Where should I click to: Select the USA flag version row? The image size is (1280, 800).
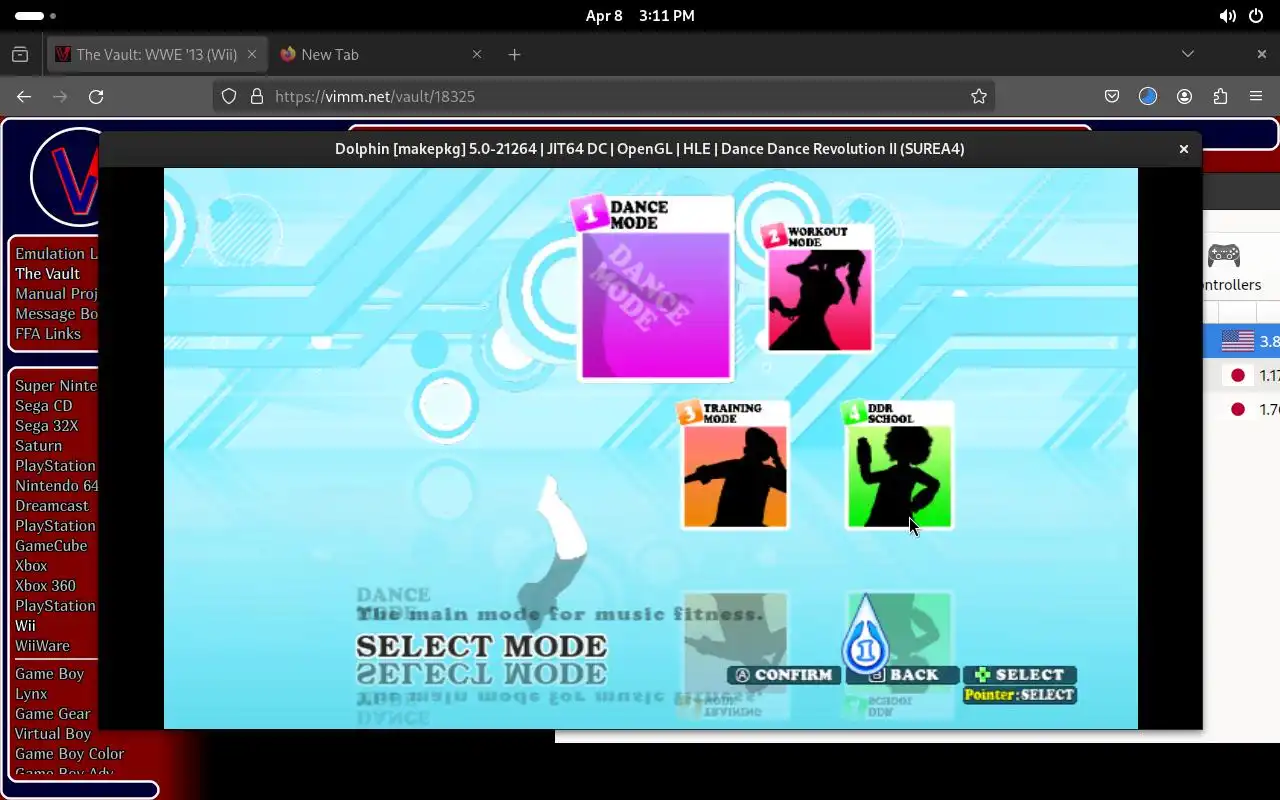click(x=1241, y=341)
